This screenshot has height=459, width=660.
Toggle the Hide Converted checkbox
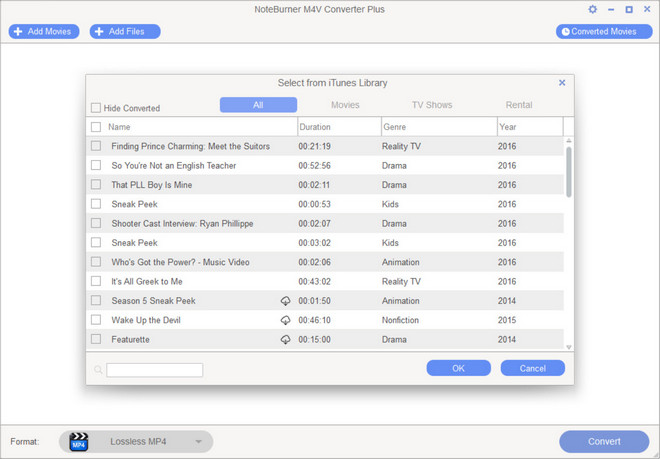96,108
